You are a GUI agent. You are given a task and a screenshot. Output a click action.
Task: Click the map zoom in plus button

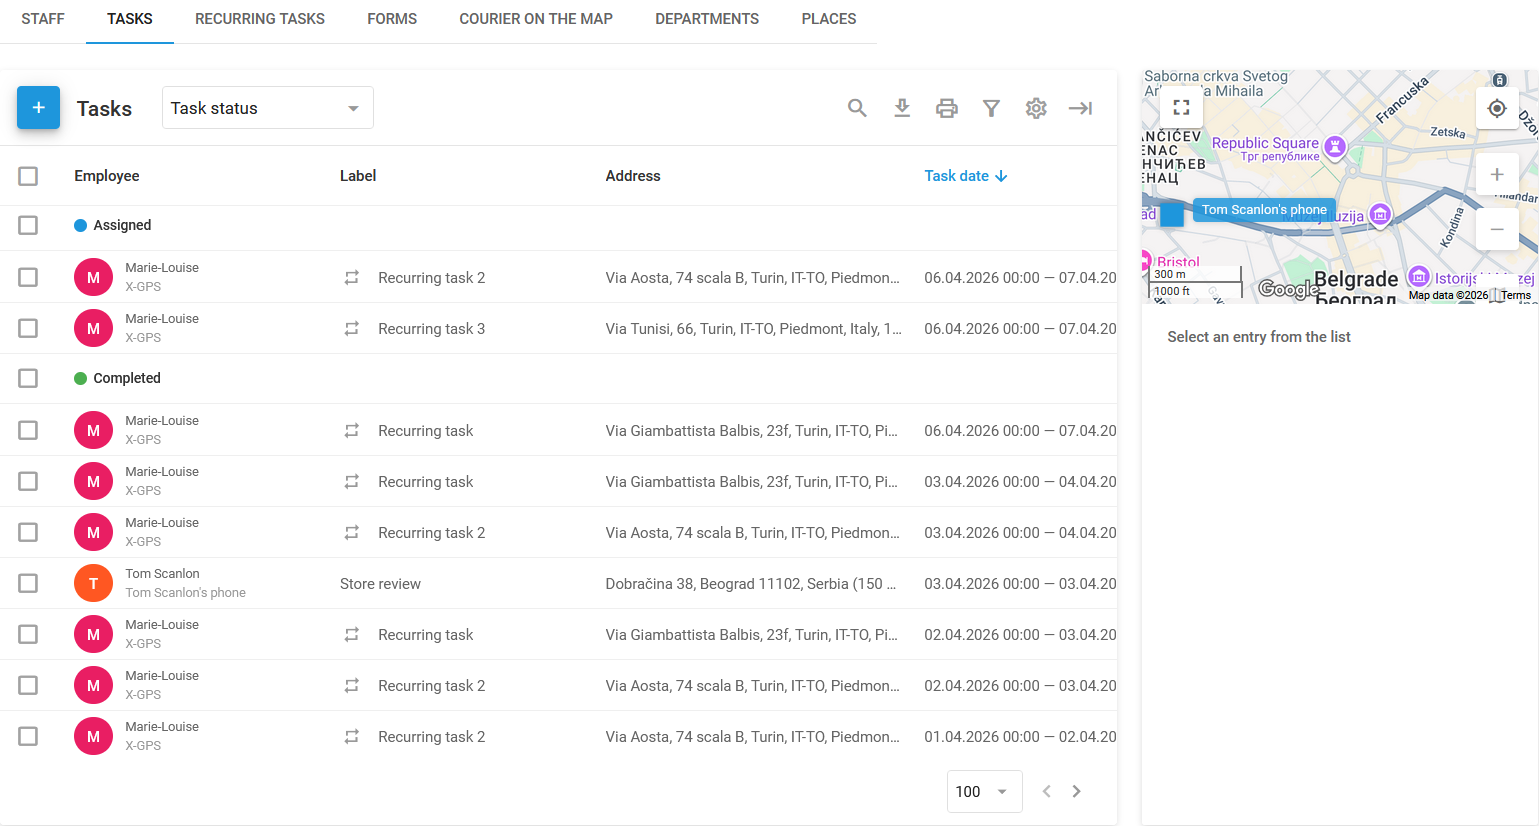click(x=1497, y=174)
